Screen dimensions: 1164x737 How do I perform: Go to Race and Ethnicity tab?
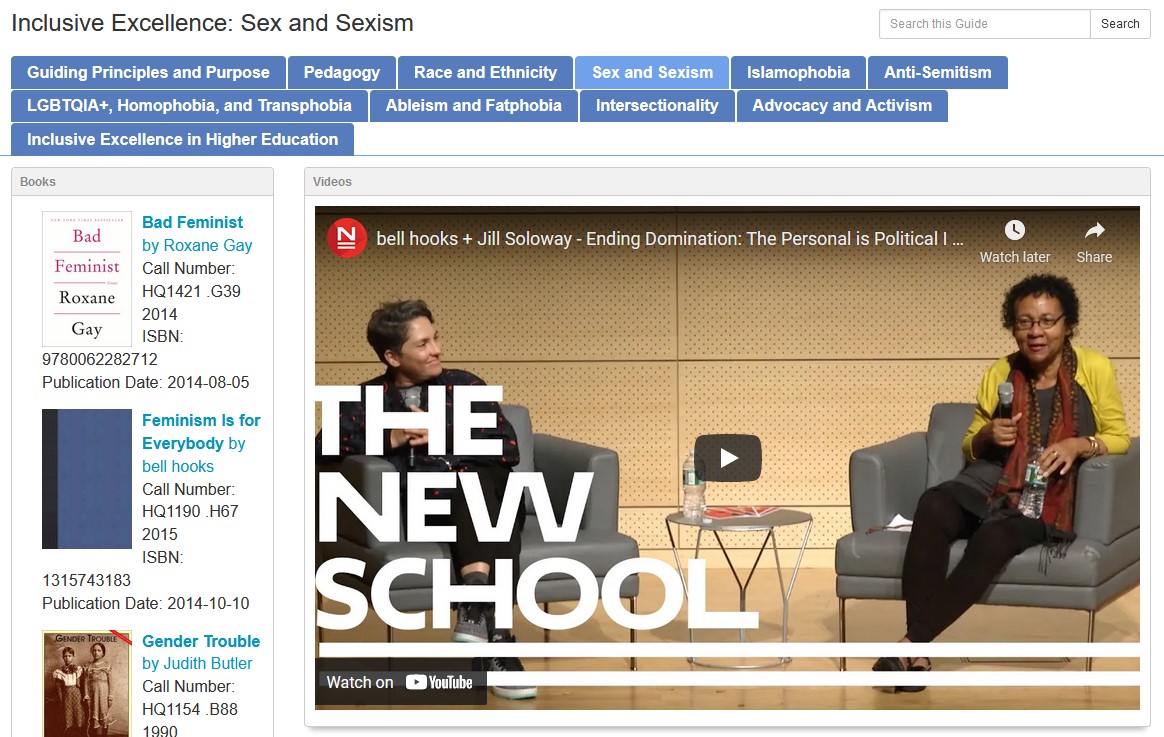coord(485,72)
